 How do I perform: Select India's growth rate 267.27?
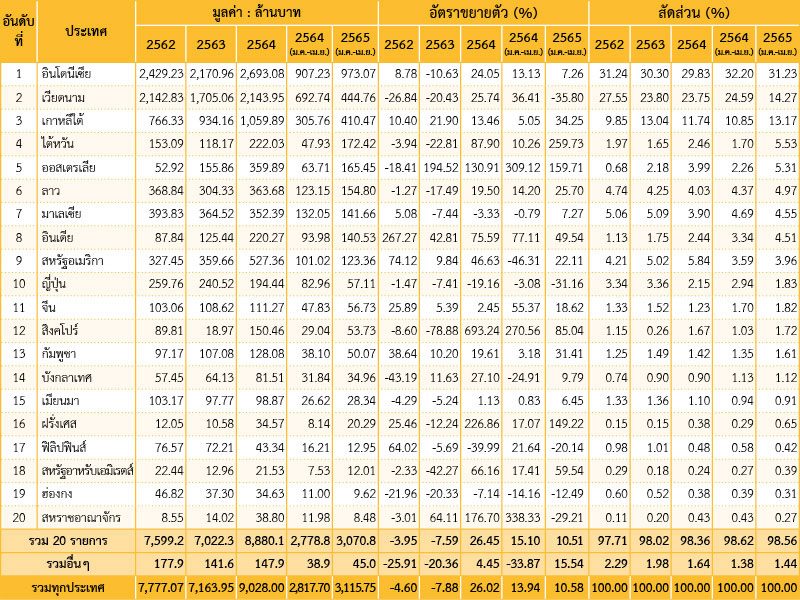click(x=399, y=237)
